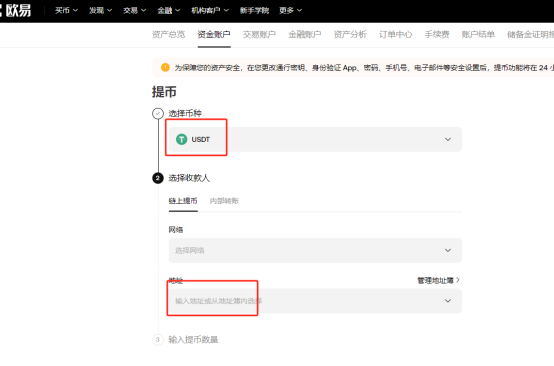Open the 金融账户 tab
Viewport: 554px width, 366px height.
tap(305, 34)
